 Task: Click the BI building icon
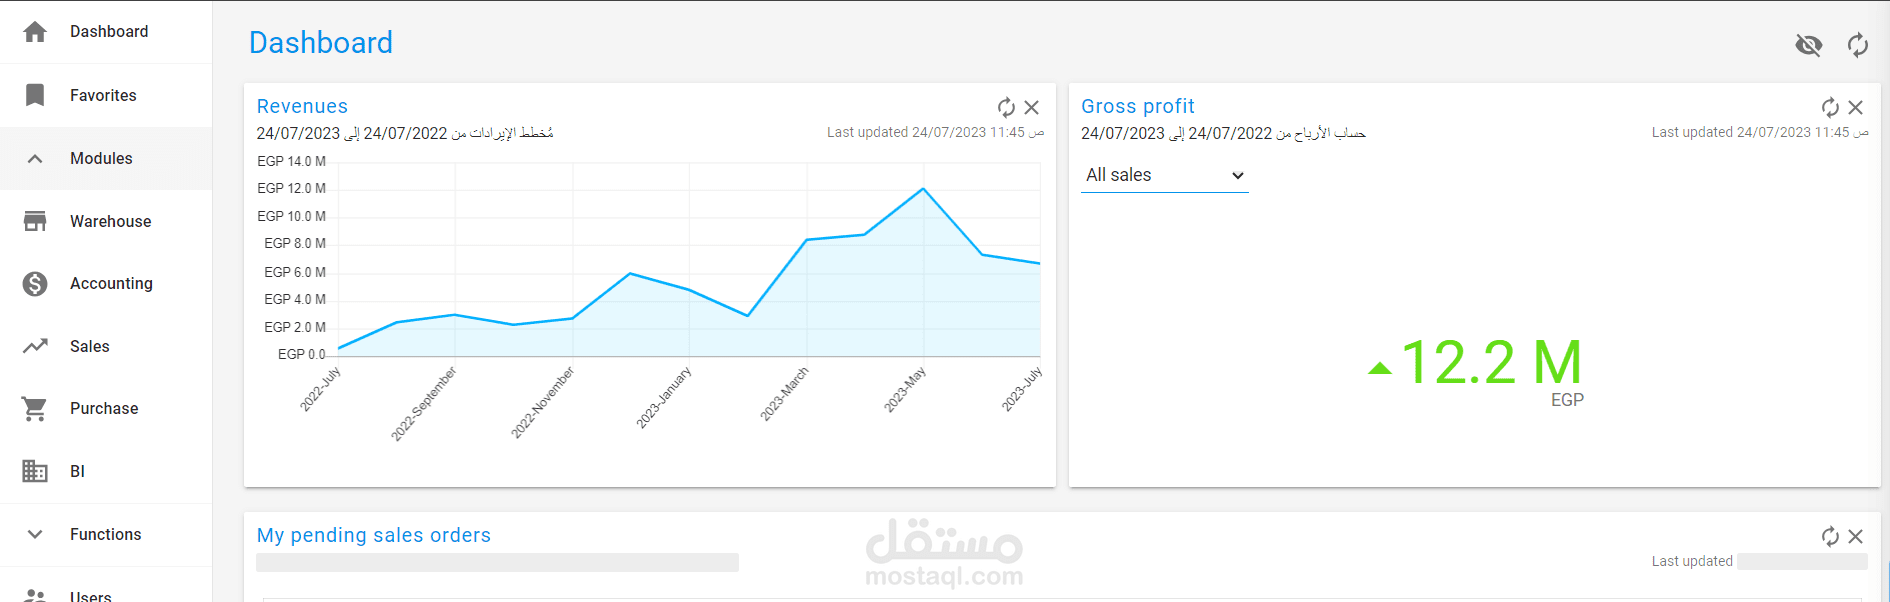pyautogui.click(x=35, y=471)
